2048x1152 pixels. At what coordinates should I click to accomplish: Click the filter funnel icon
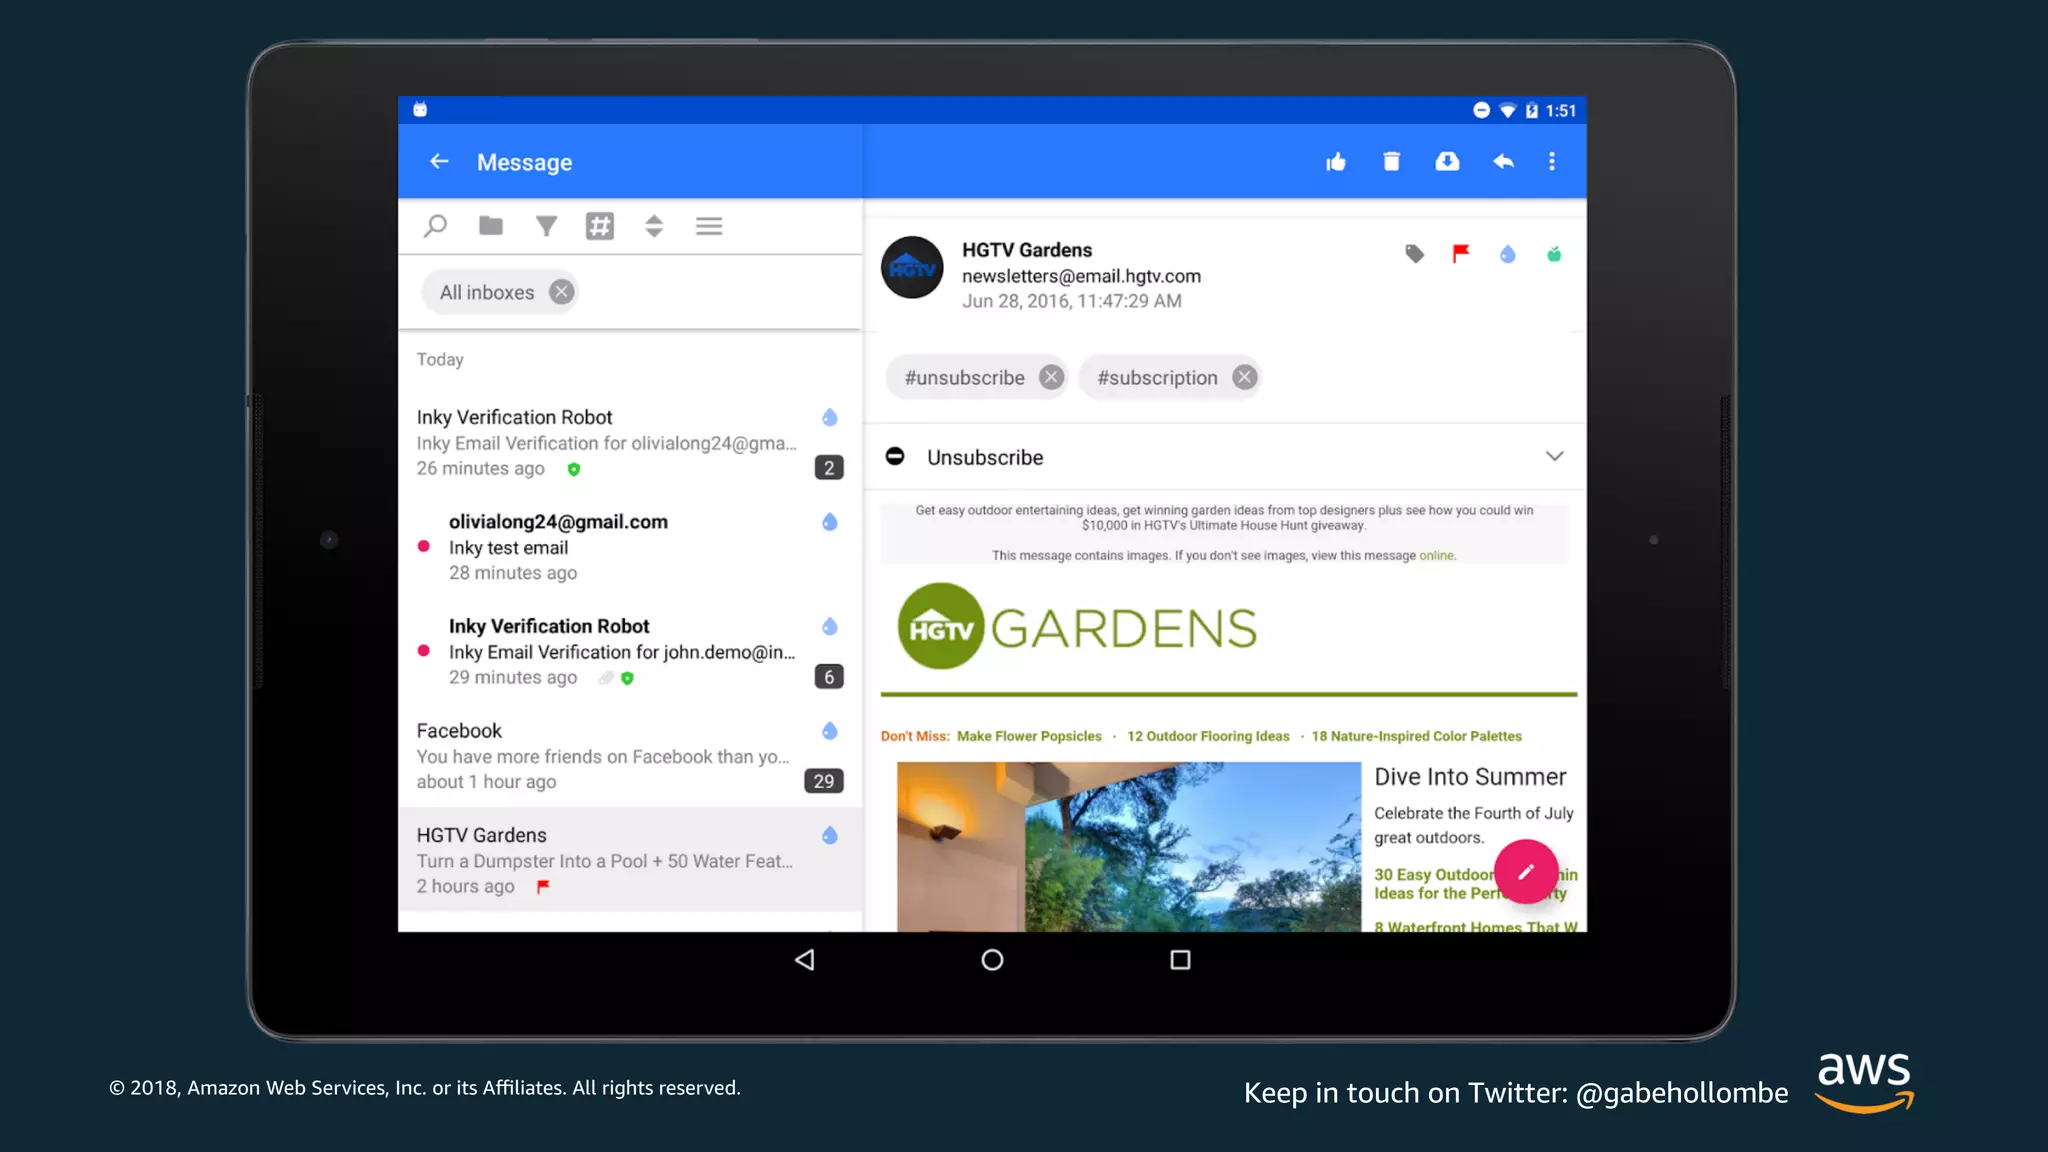coord(546,226)
